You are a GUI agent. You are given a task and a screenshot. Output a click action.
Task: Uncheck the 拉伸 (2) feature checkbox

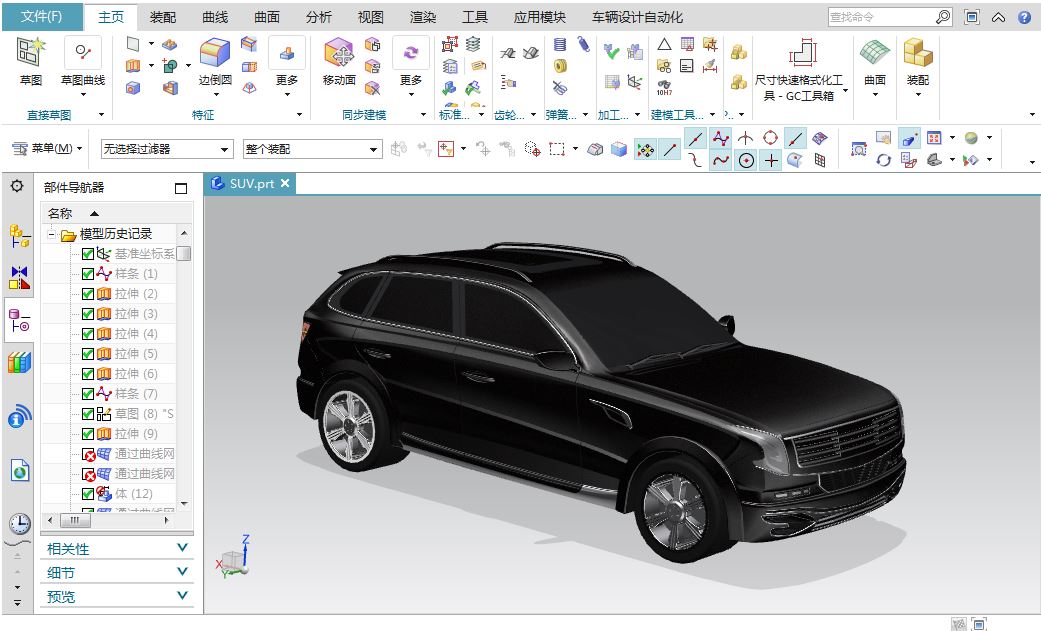(x=89, y=293)
